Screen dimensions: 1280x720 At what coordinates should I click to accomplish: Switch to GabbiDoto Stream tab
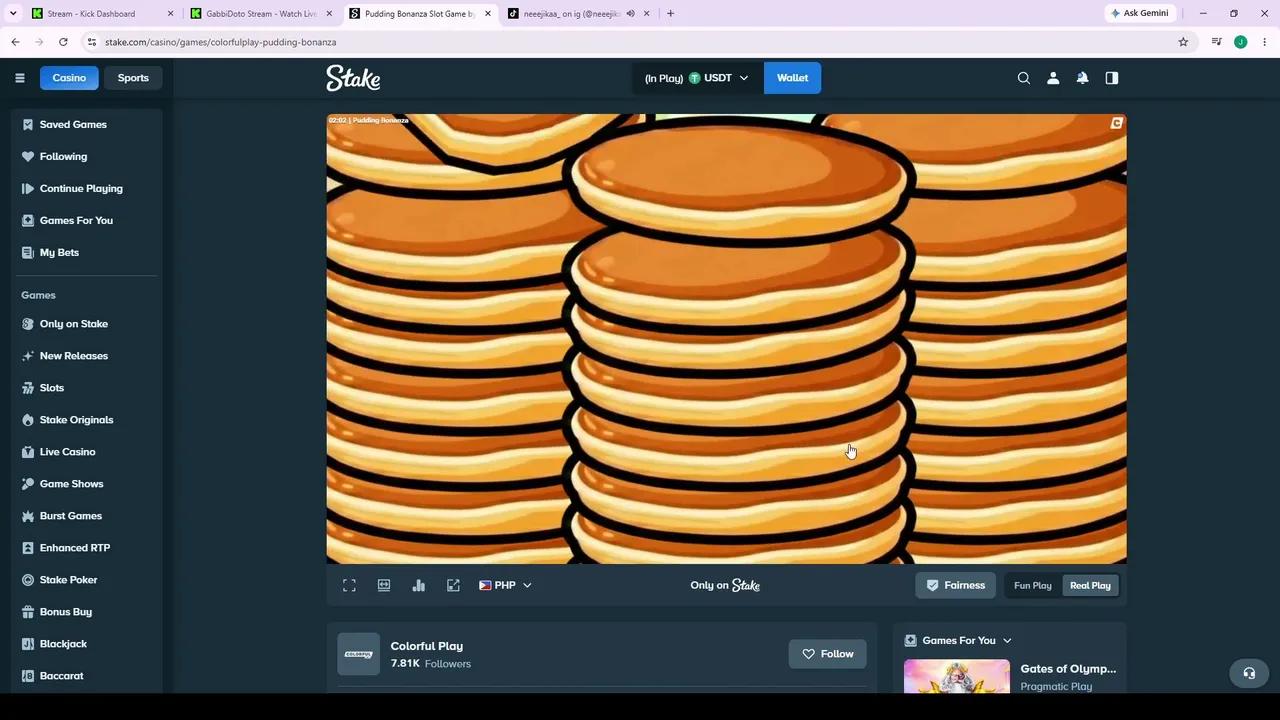coord(261,13)
